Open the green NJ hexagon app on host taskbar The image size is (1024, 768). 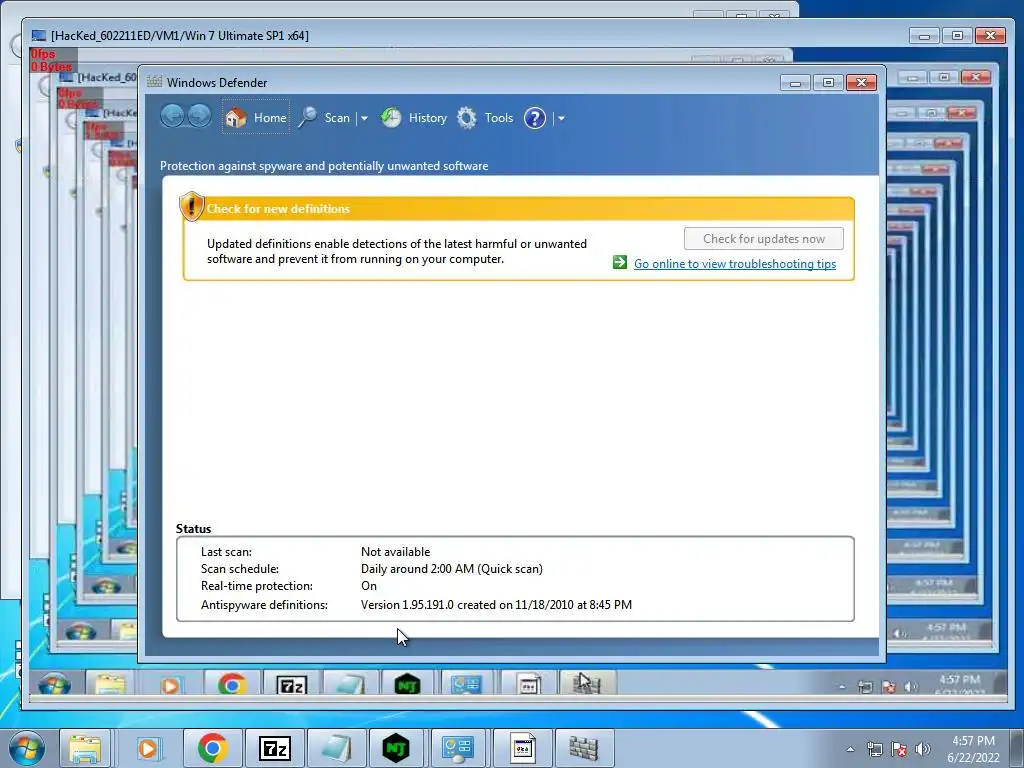pos(397,748)
